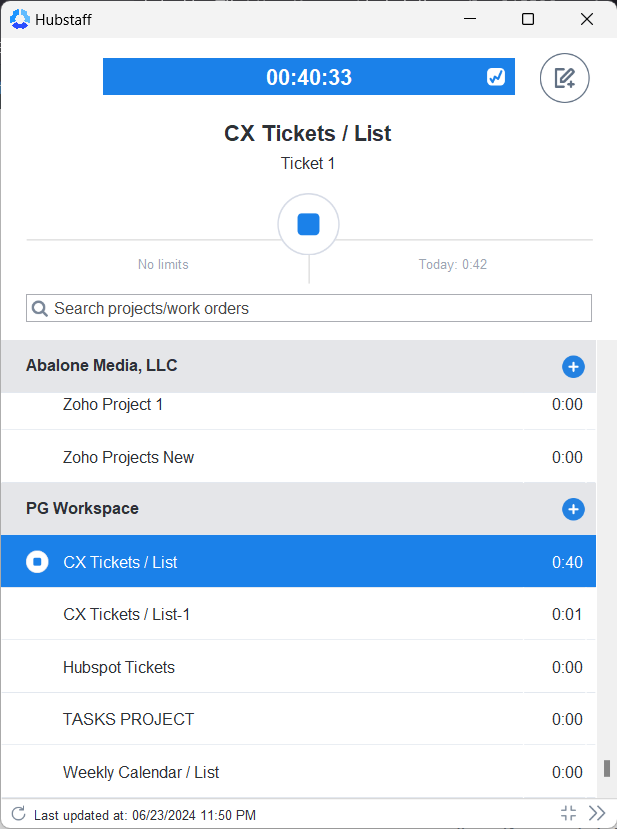Click the activity chart icon on the timer bar

tap(495, 77)
